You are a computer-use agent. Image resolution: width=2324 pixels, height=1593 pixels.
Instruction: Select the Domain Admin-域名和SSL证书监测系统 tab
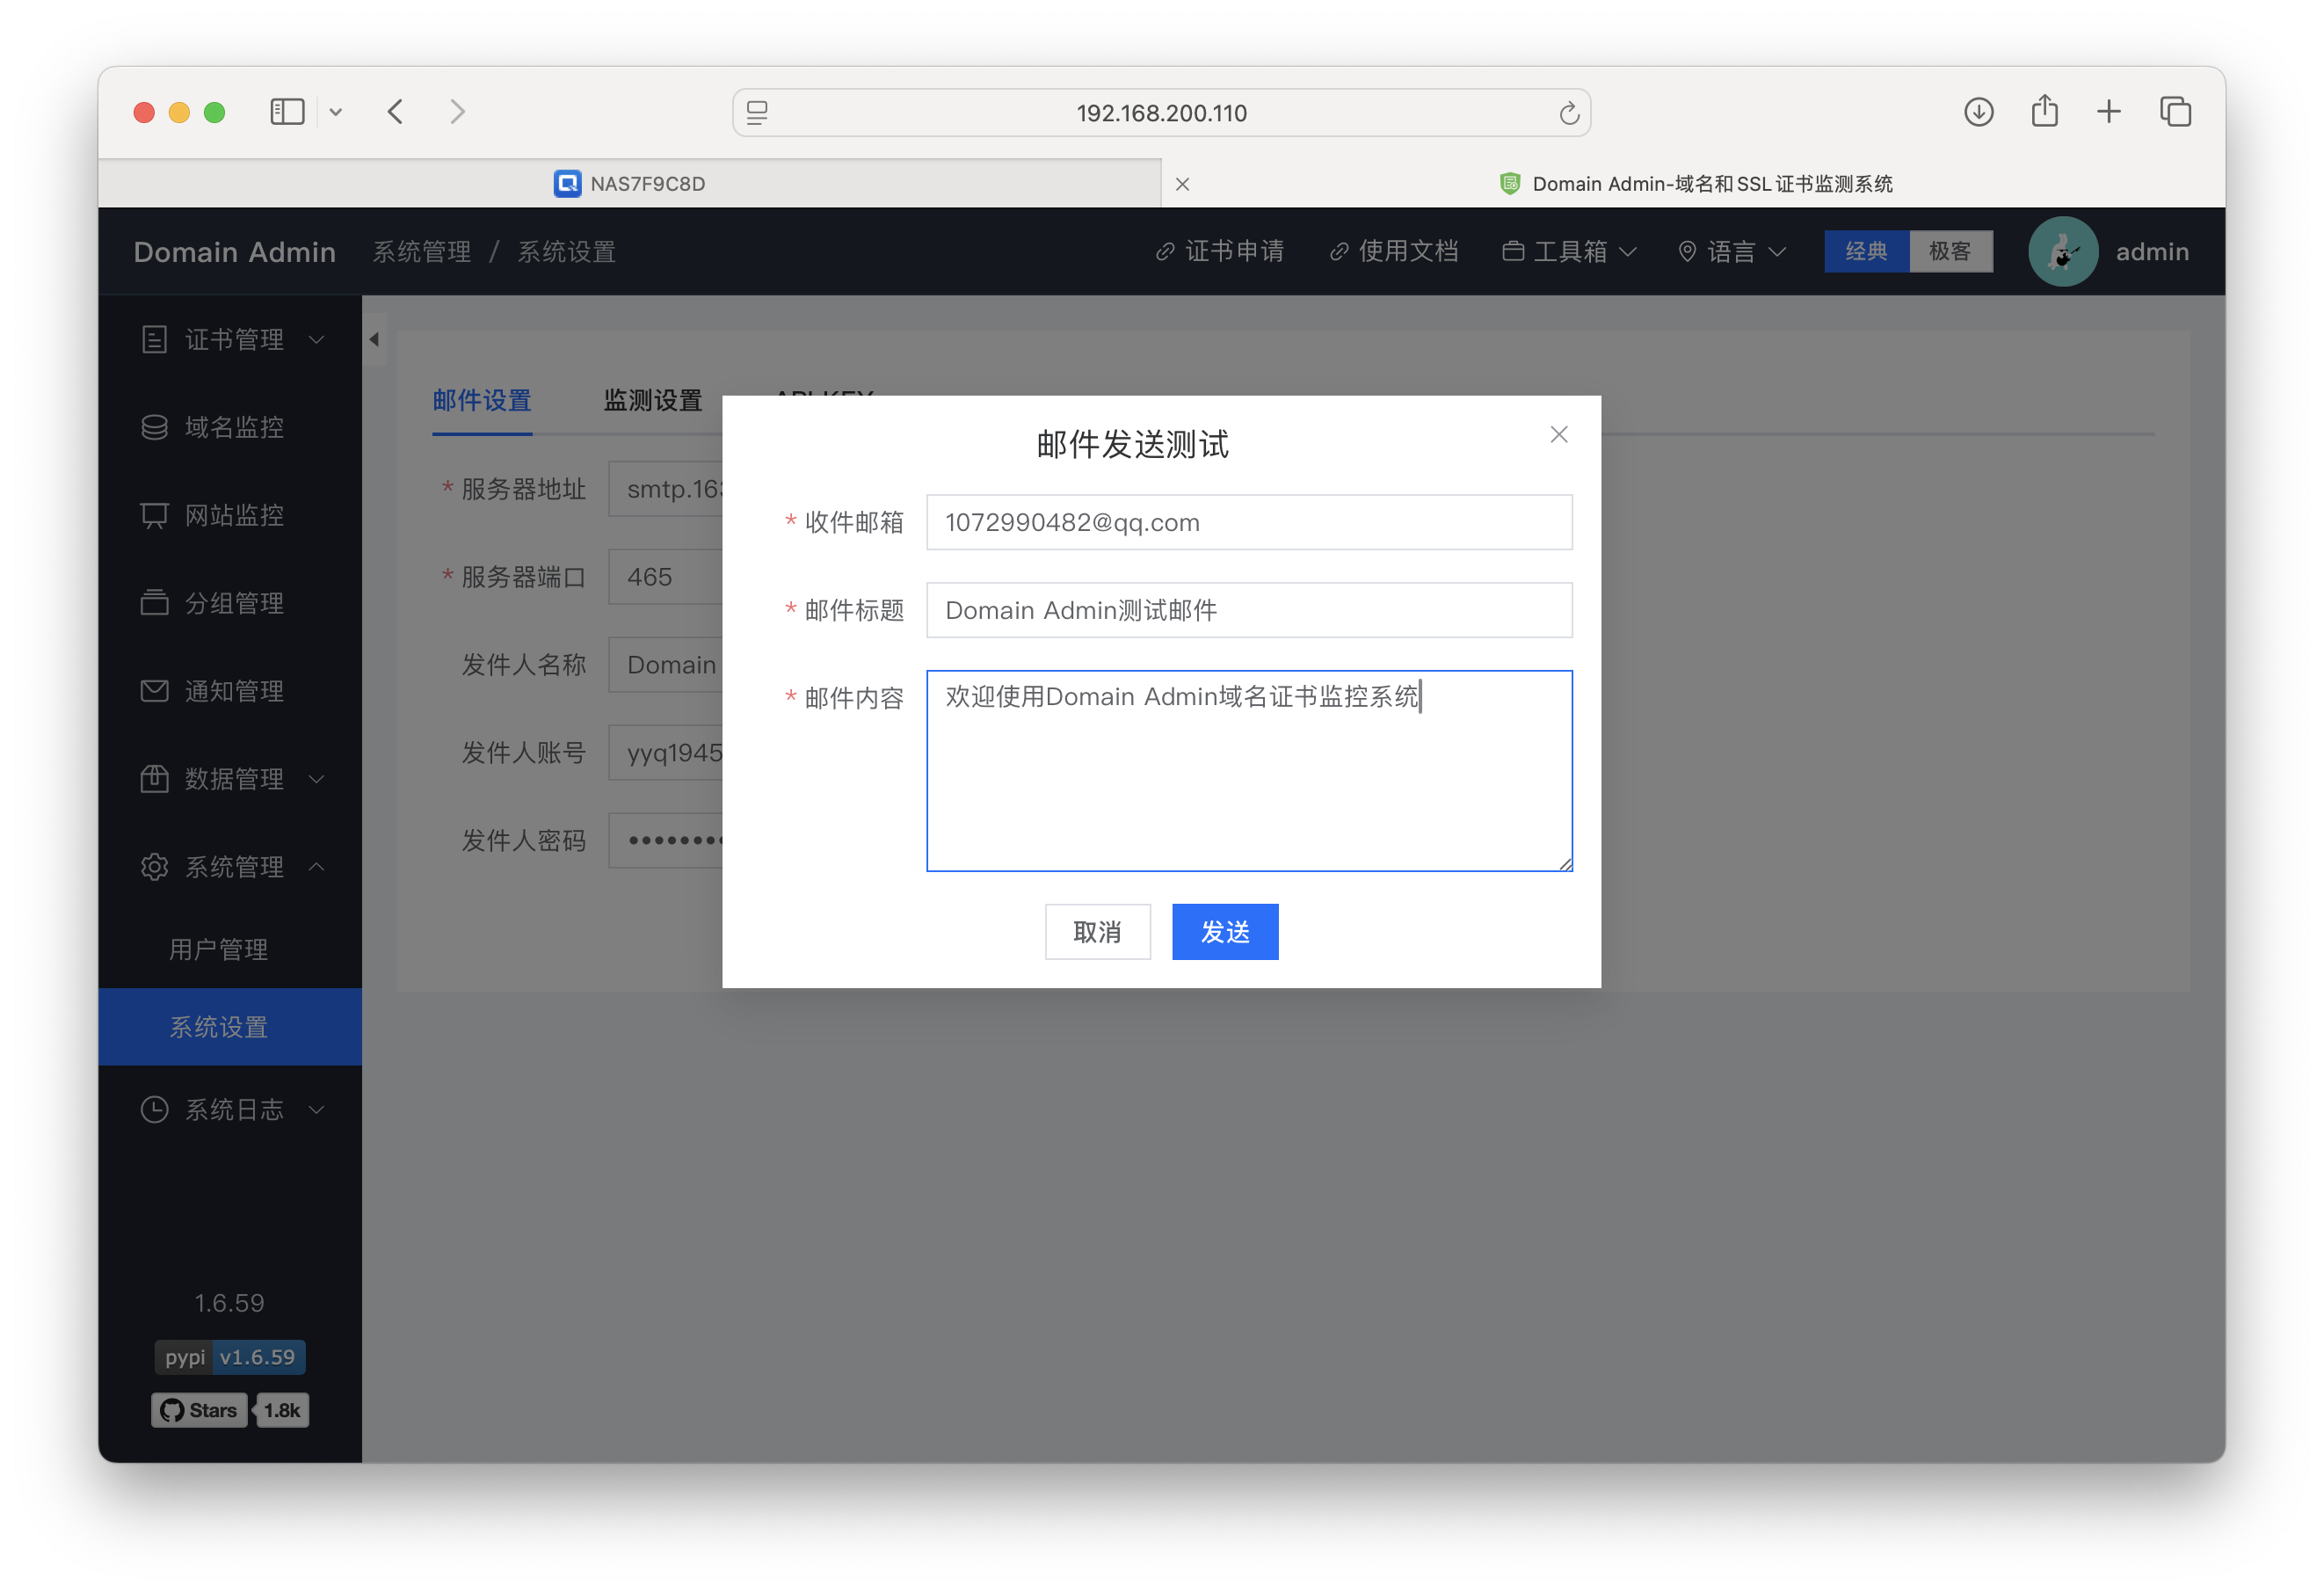[x=1695, y=184]
